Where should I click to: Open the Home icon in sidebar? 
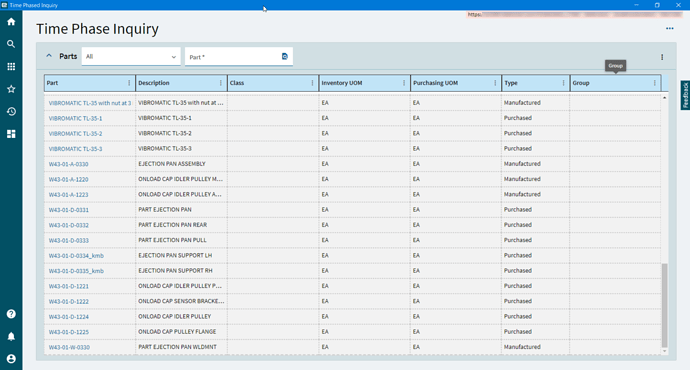(11, 22)
